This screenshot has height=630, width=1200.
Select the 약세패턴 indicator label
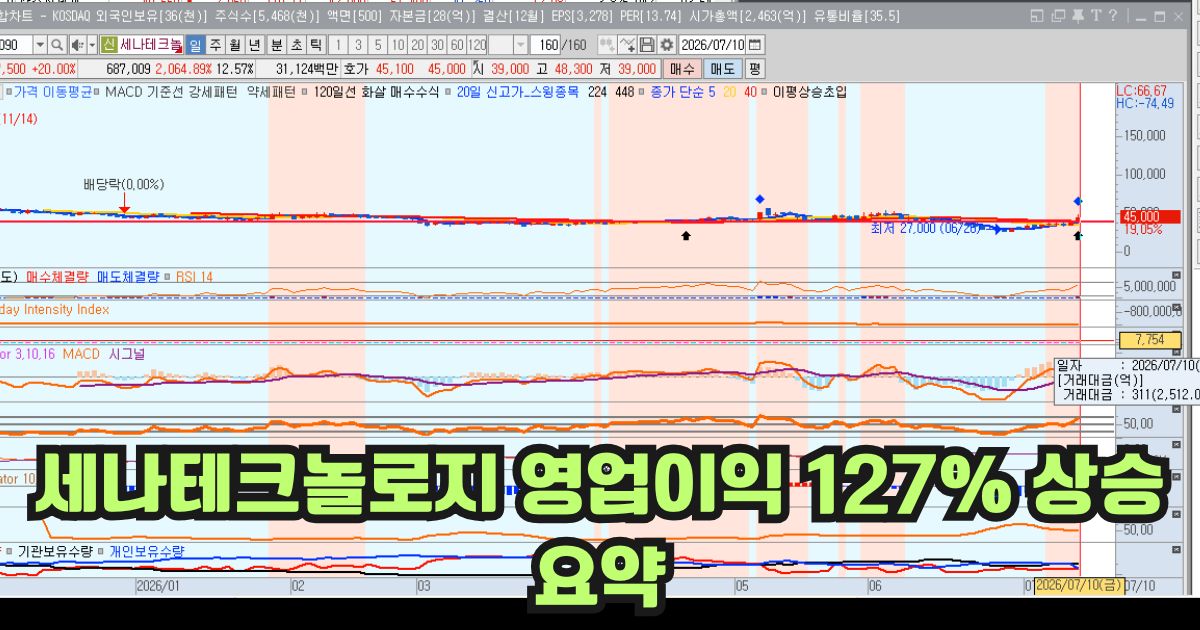coord(270,90)
